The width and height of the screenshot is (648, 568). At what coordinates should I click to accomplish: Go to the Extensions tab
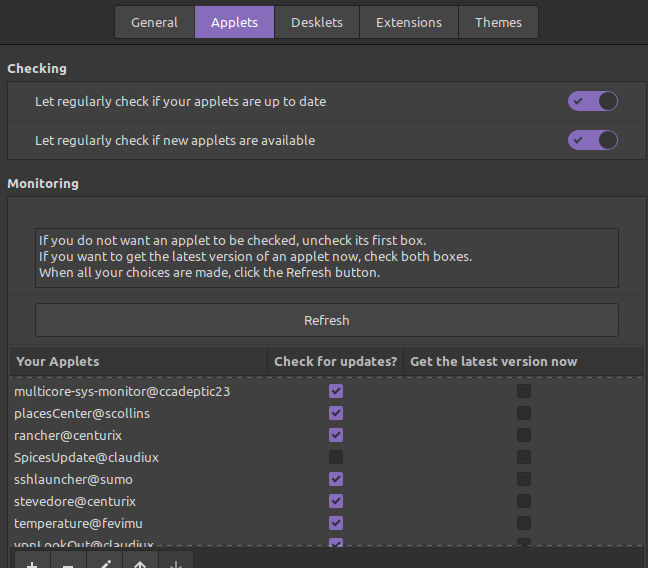(409, 22)
